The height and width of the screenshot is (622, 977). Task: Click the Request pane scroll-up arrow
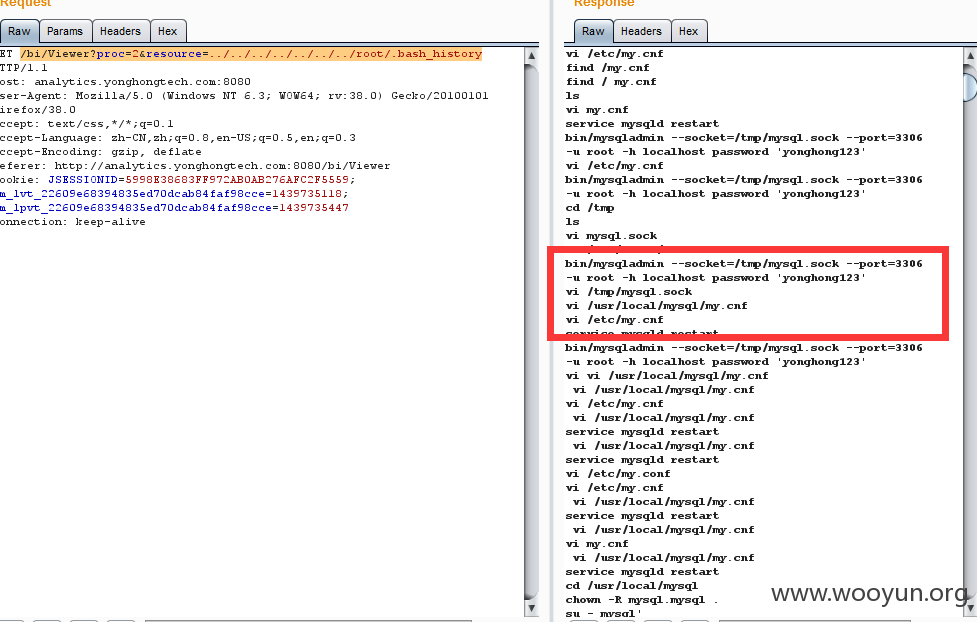[531, 55]
